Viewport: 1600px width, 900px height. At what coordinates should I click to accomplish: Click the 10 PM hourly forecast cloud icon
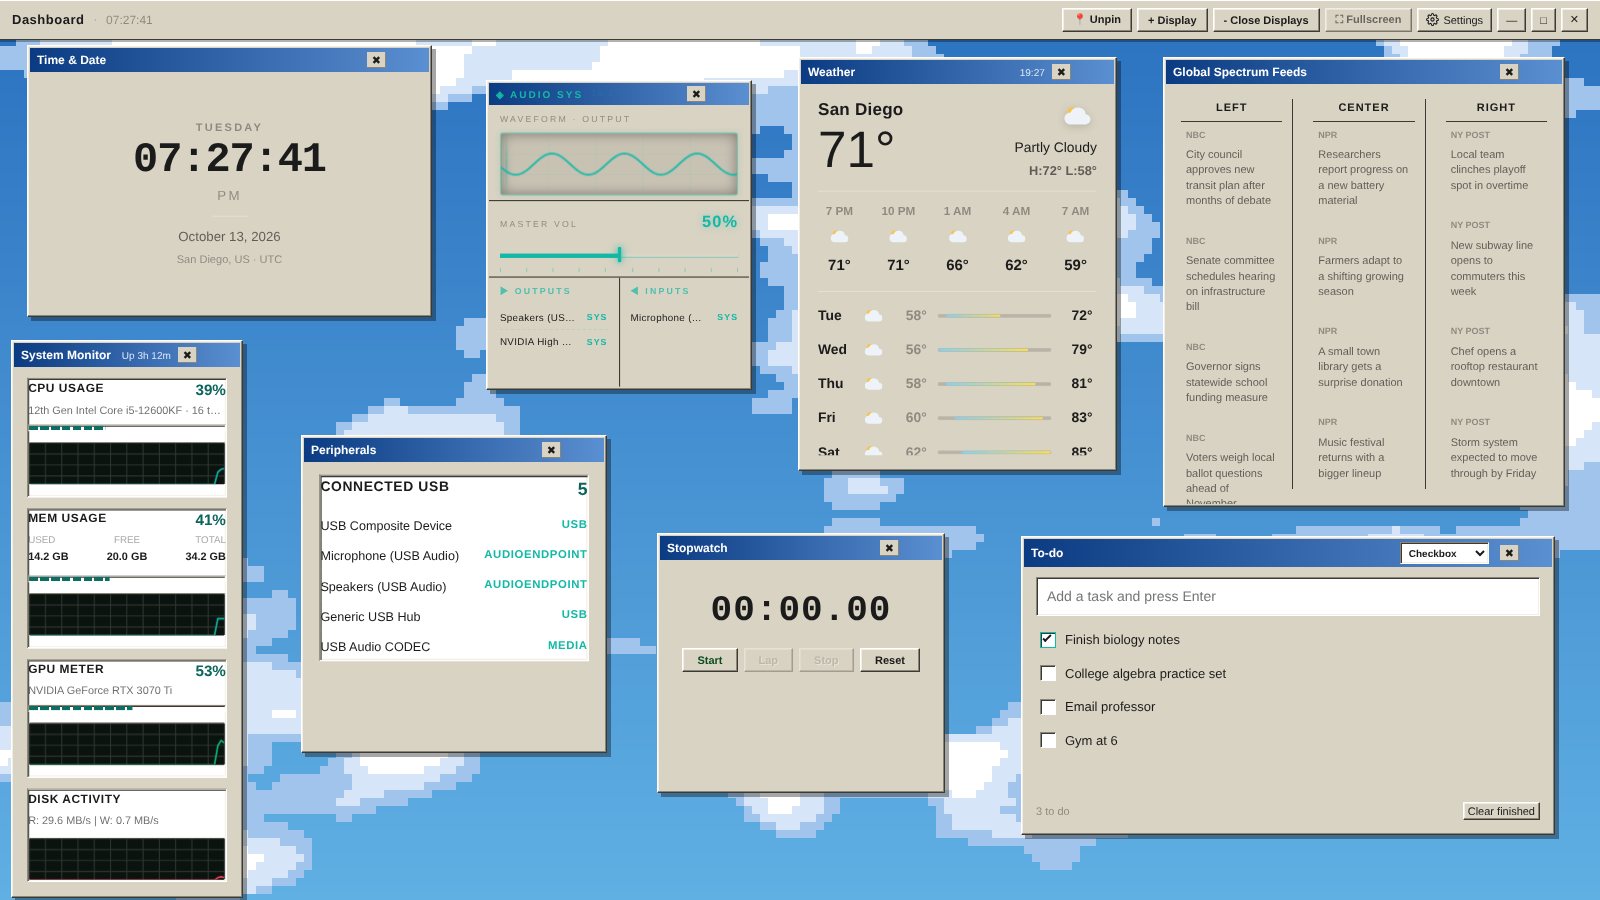click(898, 237)
